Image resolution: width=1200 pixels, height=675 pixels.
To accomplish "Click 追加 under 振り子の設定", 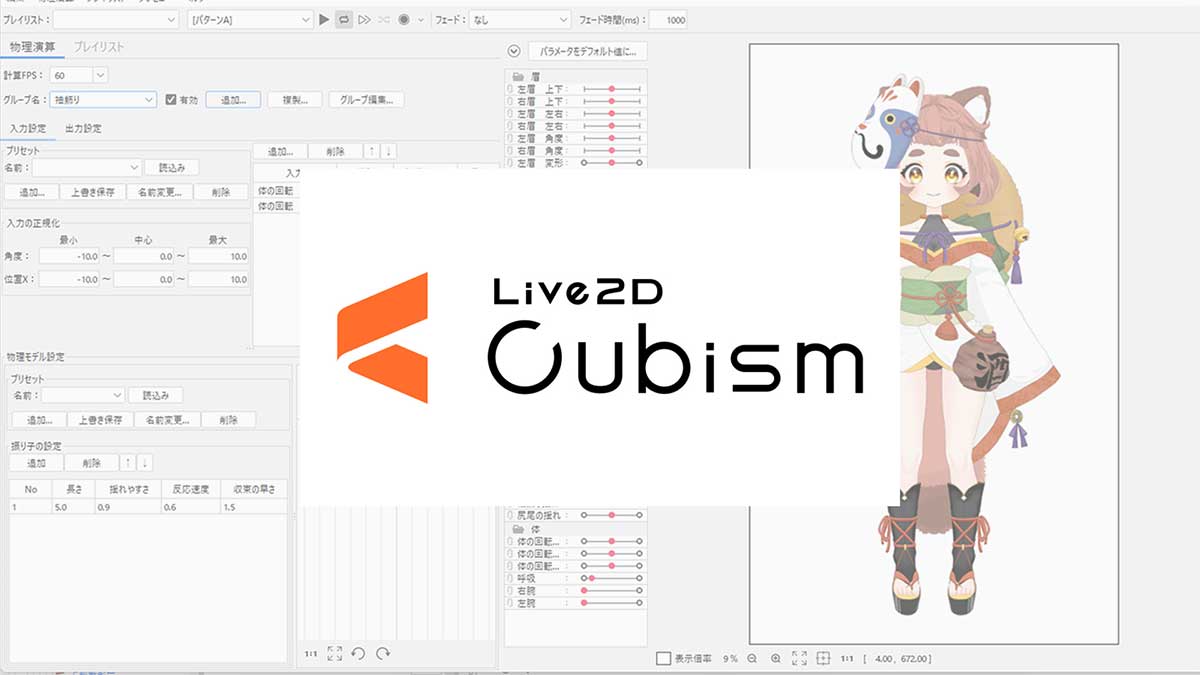I will 37,463.
